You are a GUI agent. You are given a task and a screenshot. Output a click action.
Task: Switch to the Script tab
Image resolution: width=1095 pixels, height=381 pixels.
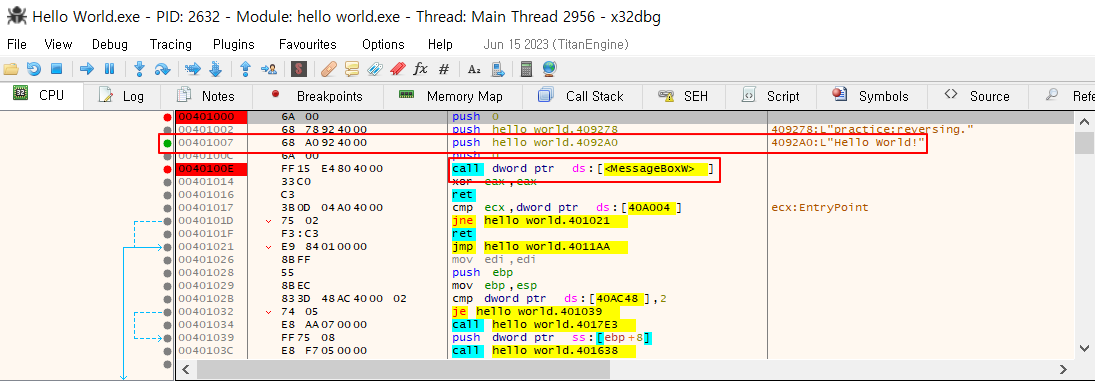[x=770, y=96]
